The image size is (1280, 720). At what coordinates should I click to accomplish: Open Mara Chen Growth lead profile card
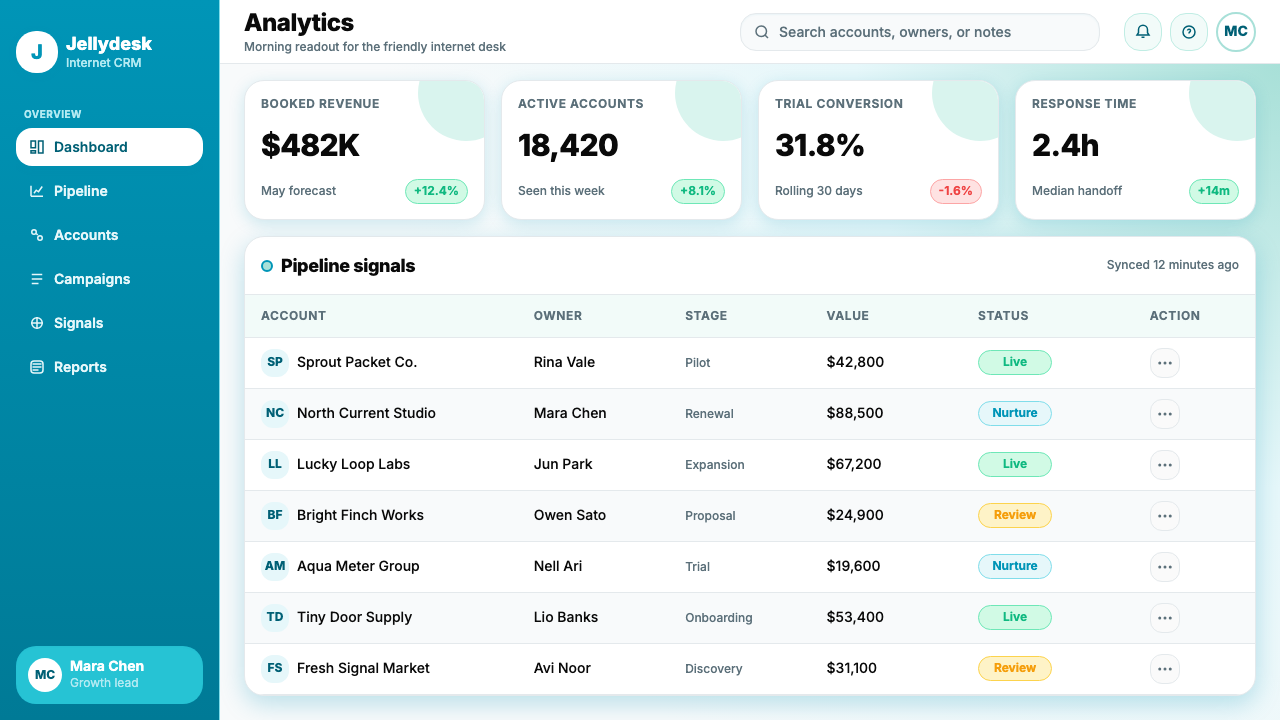tap(109, 675)
